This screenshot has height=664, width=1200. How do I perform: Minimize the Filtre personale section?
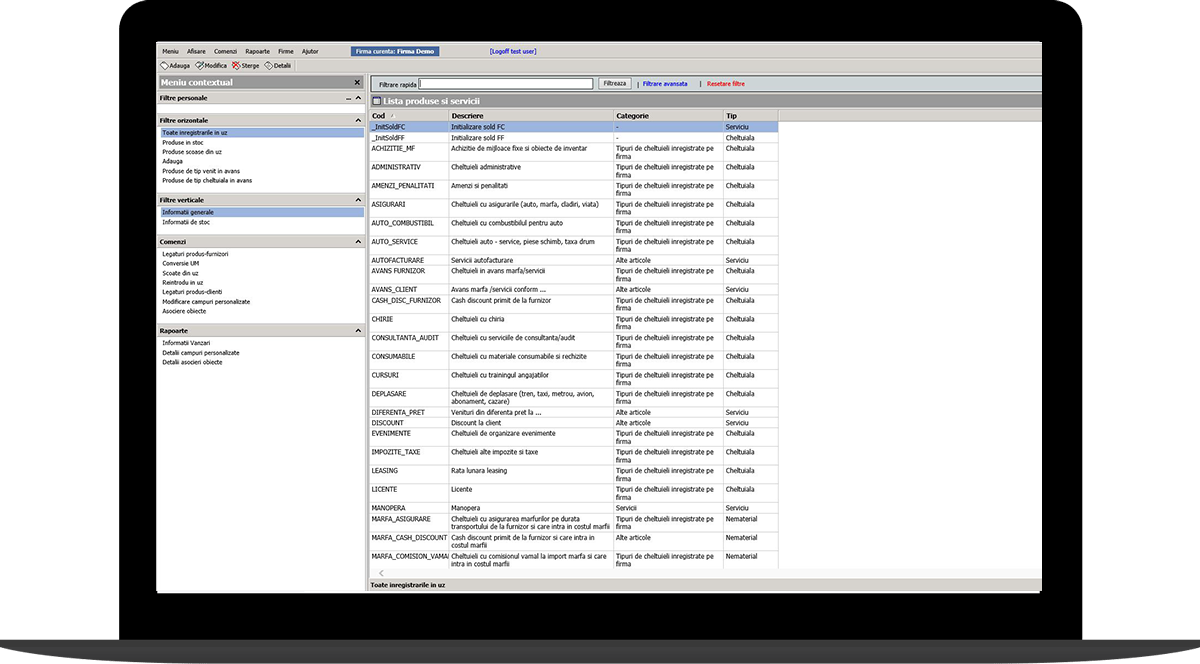pyautogui.click(x=349, y=99)
